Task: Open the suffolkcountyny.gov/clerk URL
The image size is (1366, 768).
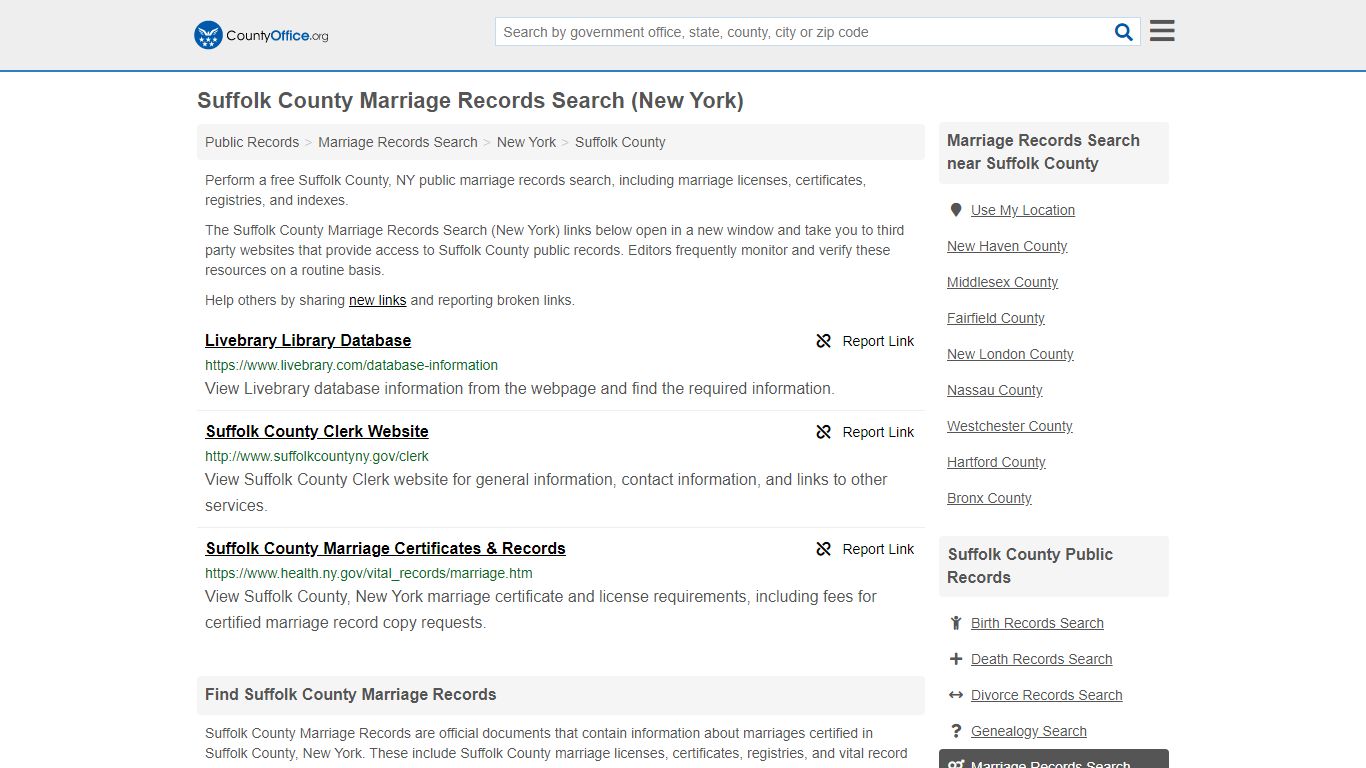Action: click(317, 456)
